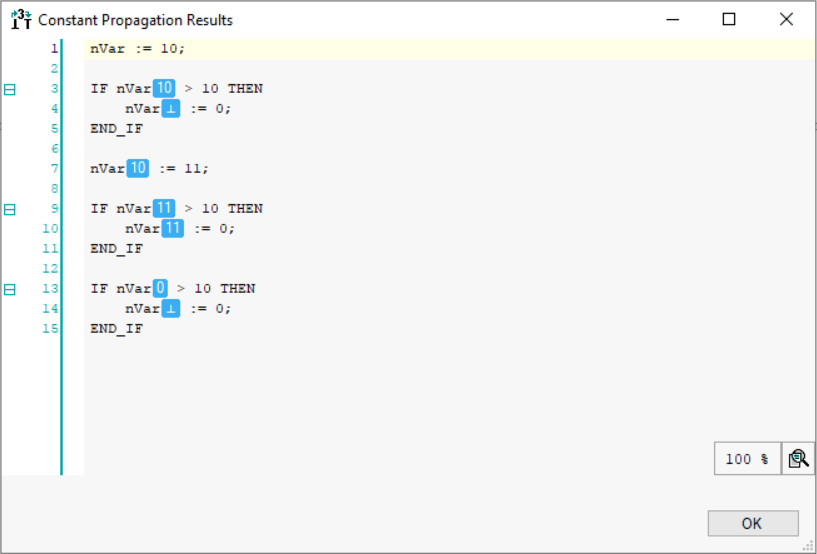Click the END_IF text on line 5
The image size is (817, 554).
click(x=116, y=129)
